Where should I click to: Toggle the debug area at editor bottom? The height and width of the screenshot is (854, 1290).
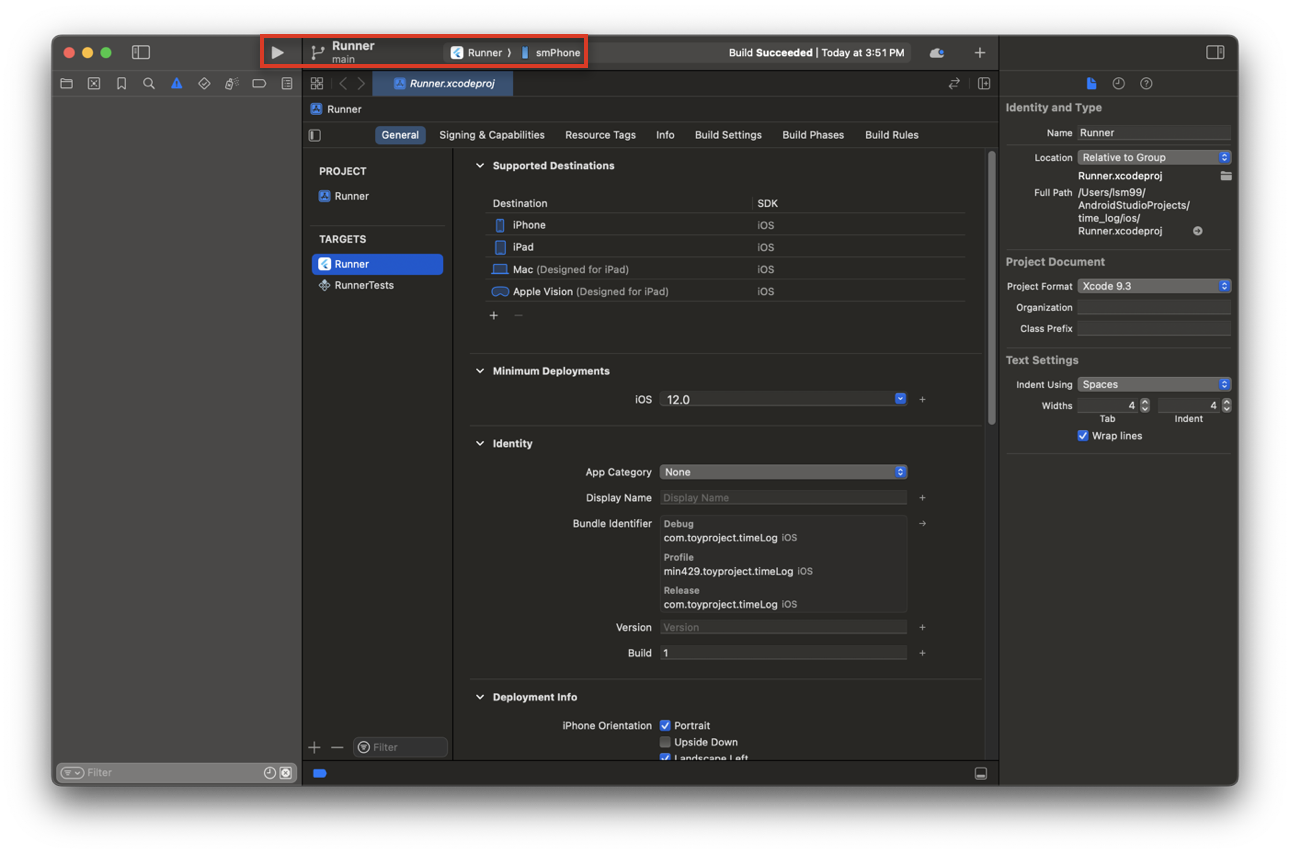pyautogui.click(x=981, y=774)
